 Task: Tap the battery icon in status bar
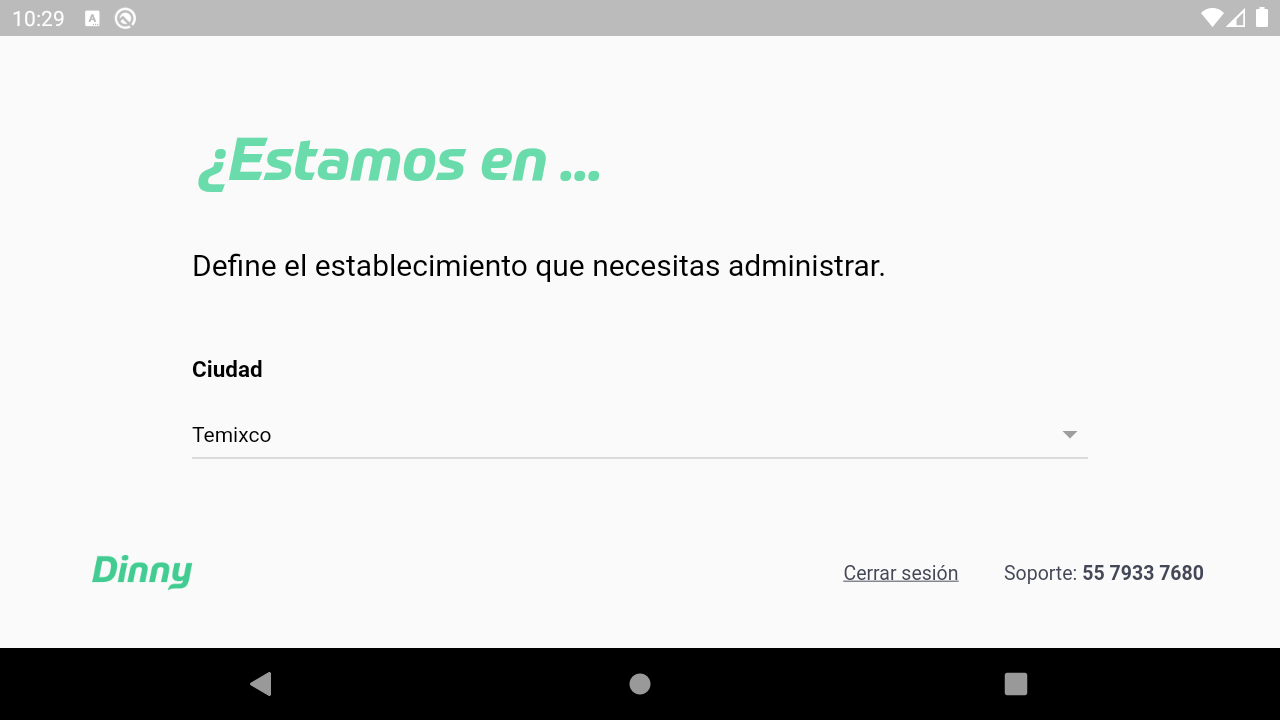pos(1262,18)
